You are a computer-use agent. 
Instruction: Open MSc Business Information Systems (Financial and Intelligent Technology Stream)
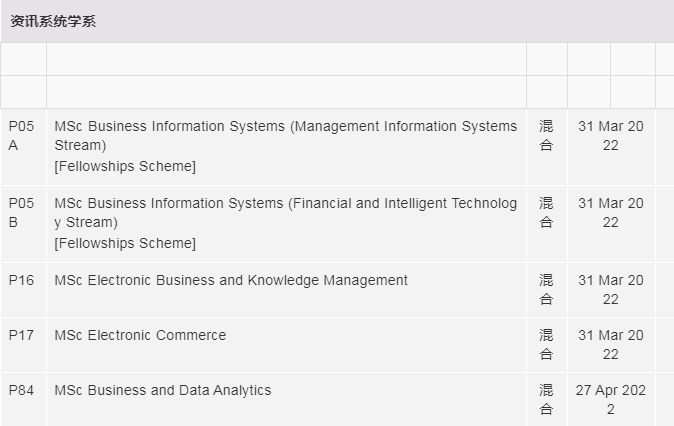point(285,212)
